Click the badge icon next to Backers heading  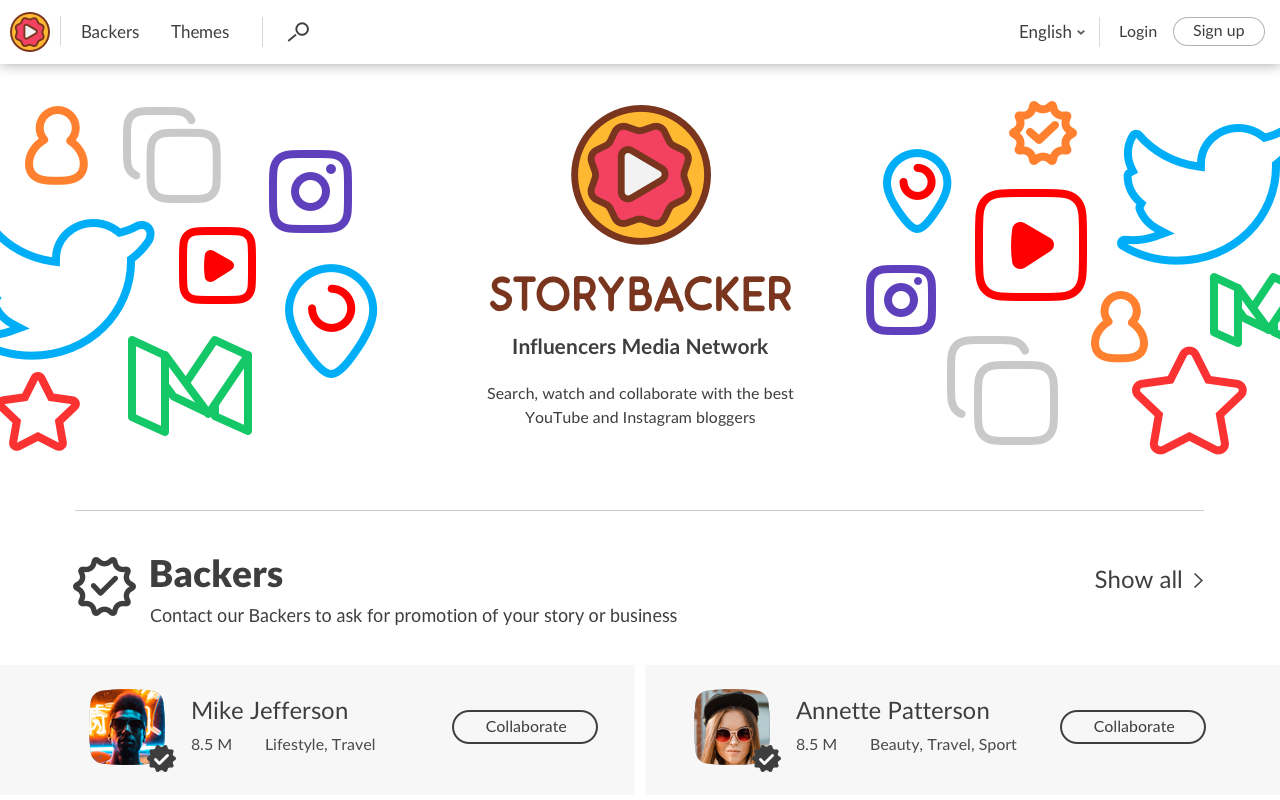click(x=104, y=587)
